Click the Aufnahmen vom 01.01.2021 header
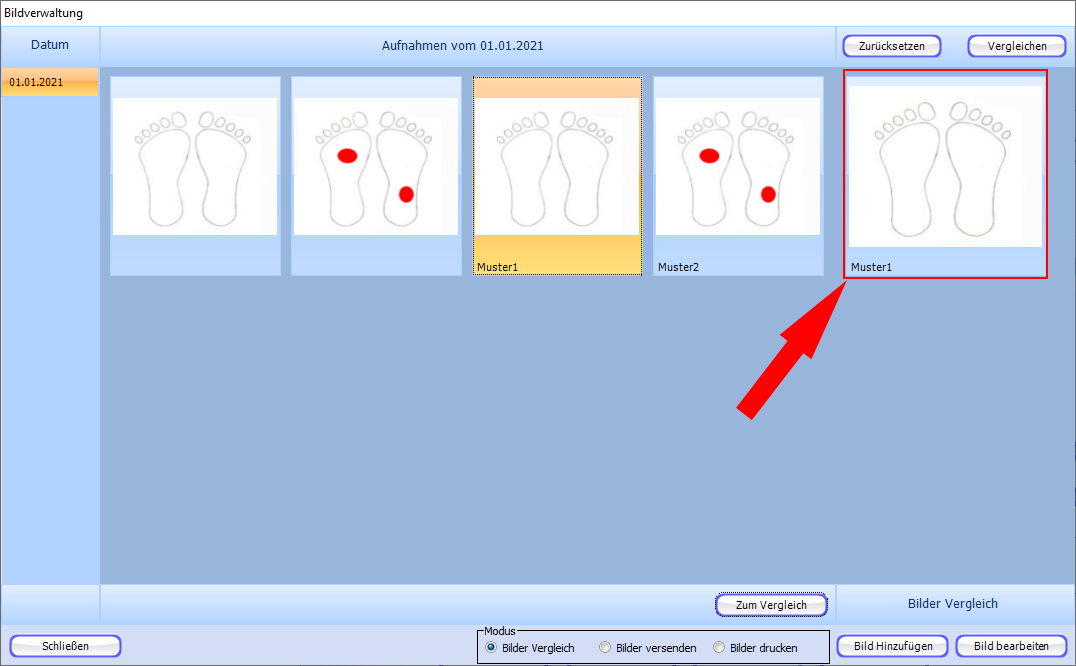Image resolution: width=1076 pixels, height=666 pixels. [463, 46]
